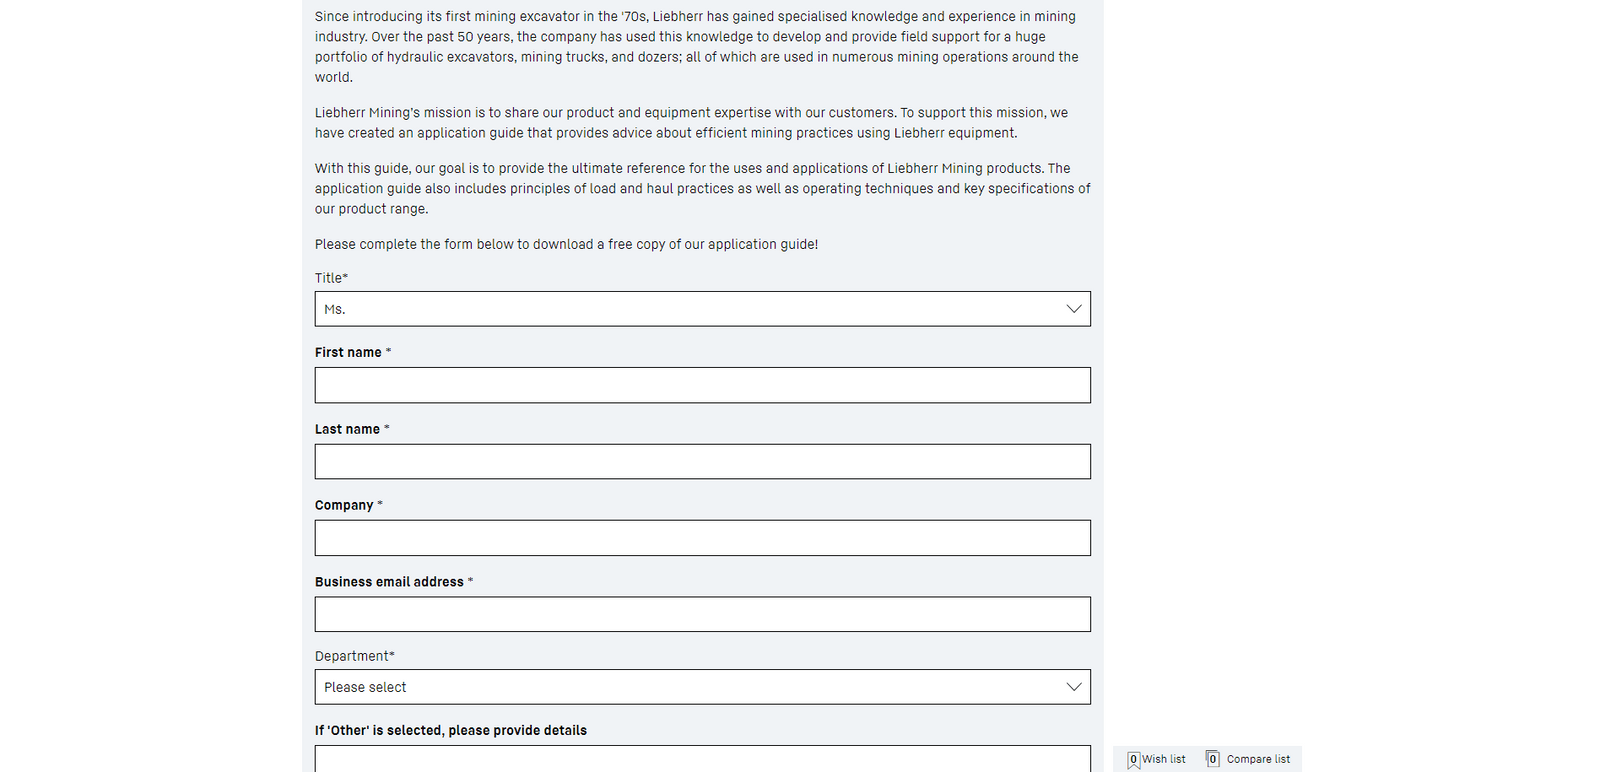This screenshot has height=772, width=1600.
Task: Click the 'Other' details text field
Action: click(x=702, y=760)
